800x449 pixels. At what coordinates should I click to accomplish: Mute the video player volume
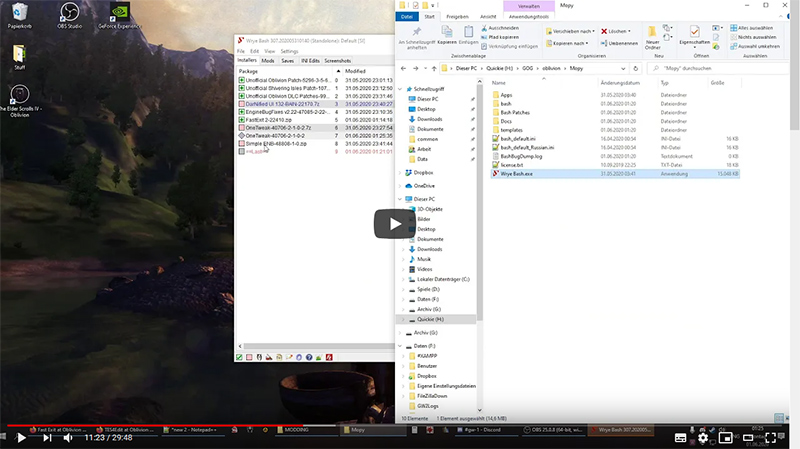point(68,438)
